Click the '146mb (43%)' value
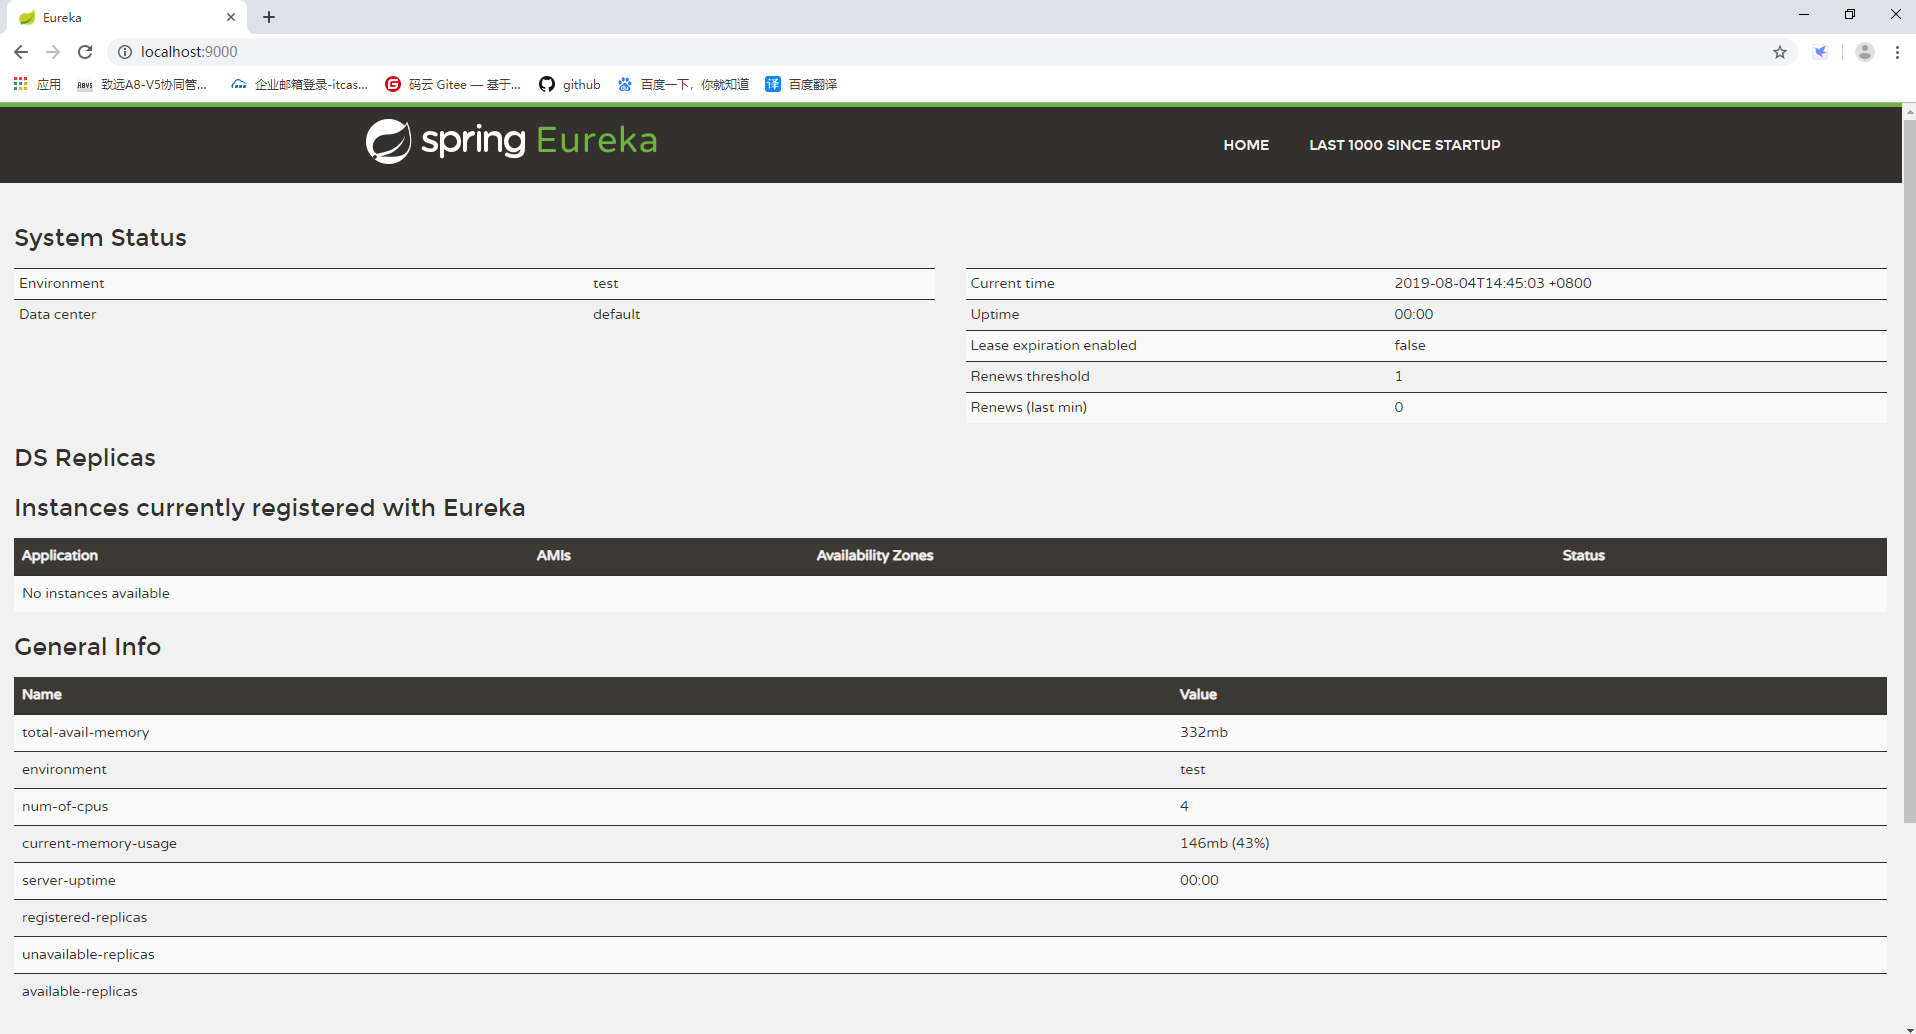The image size is (1916, 1034). (x=1225, y=843)
